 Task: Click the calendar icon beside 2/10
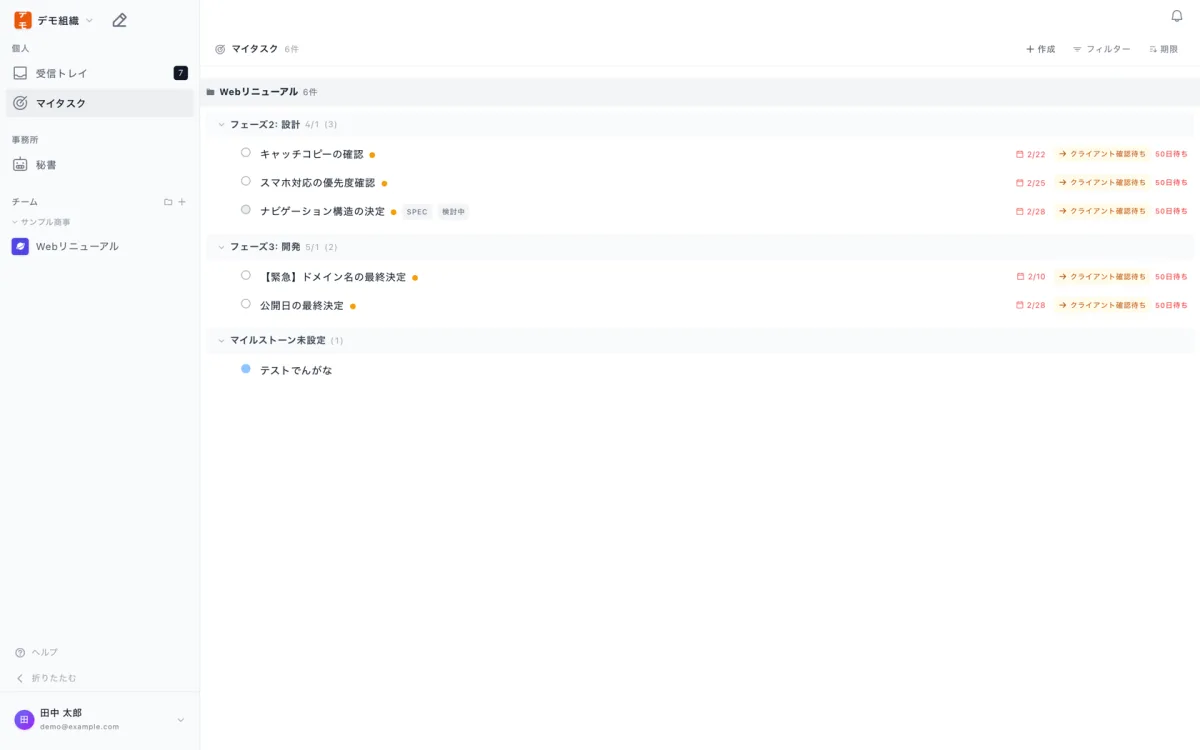(1020, 276)
